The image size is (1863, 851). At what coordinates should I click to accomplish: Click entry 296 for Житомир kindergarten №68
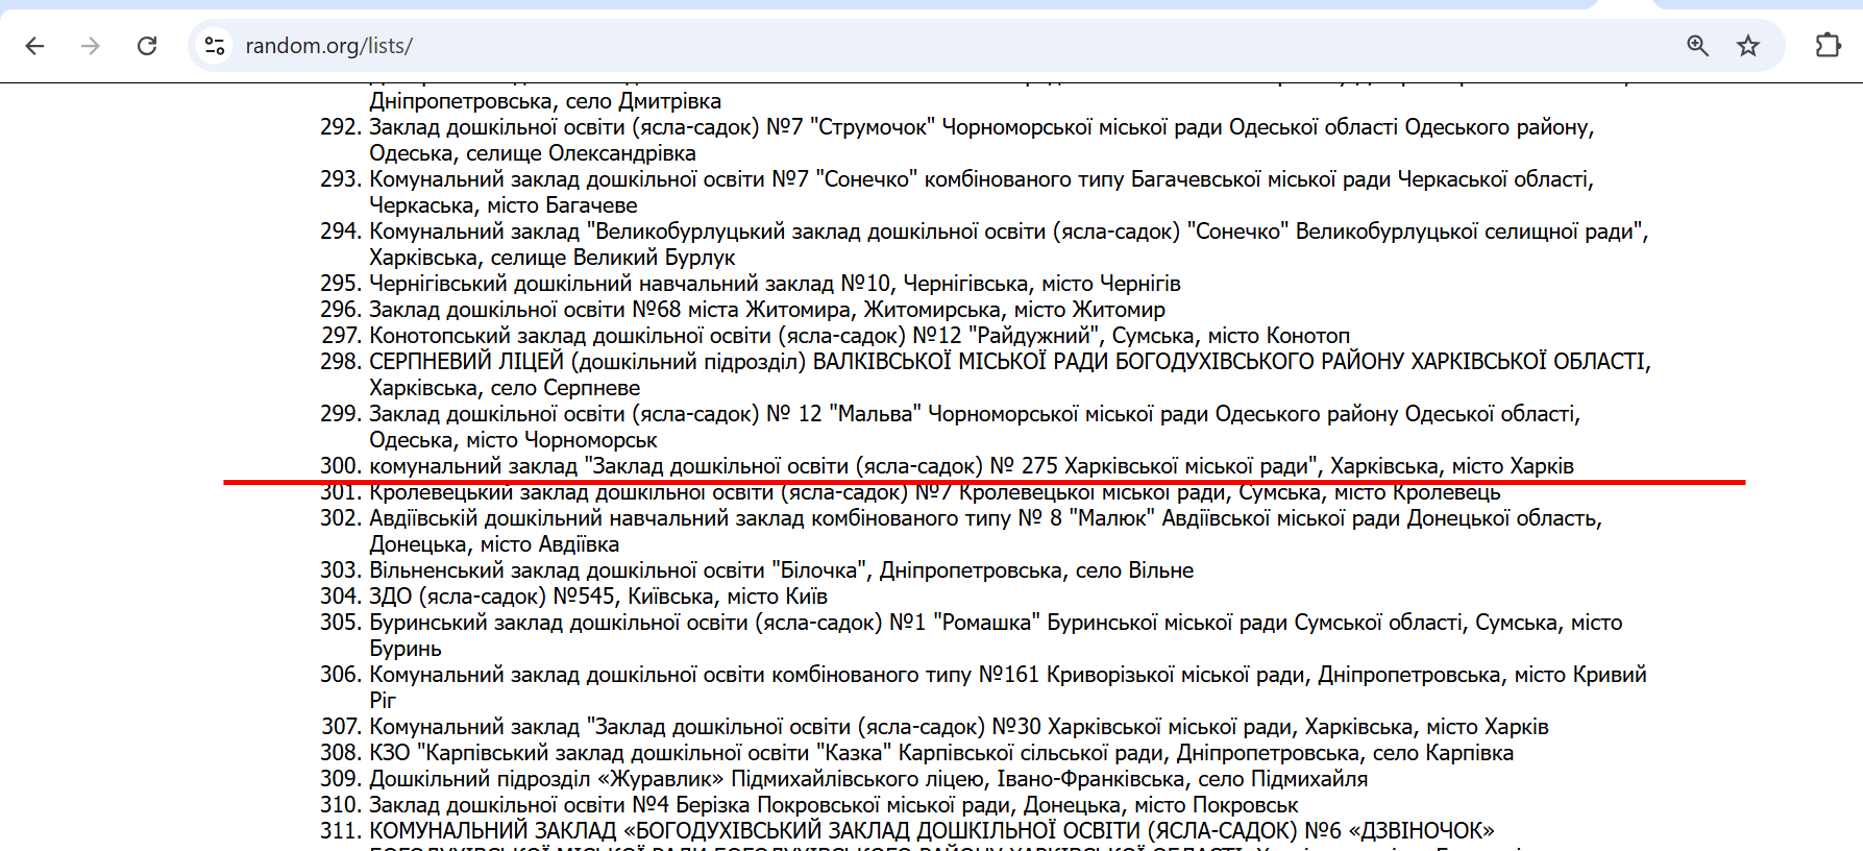point(766,310)
